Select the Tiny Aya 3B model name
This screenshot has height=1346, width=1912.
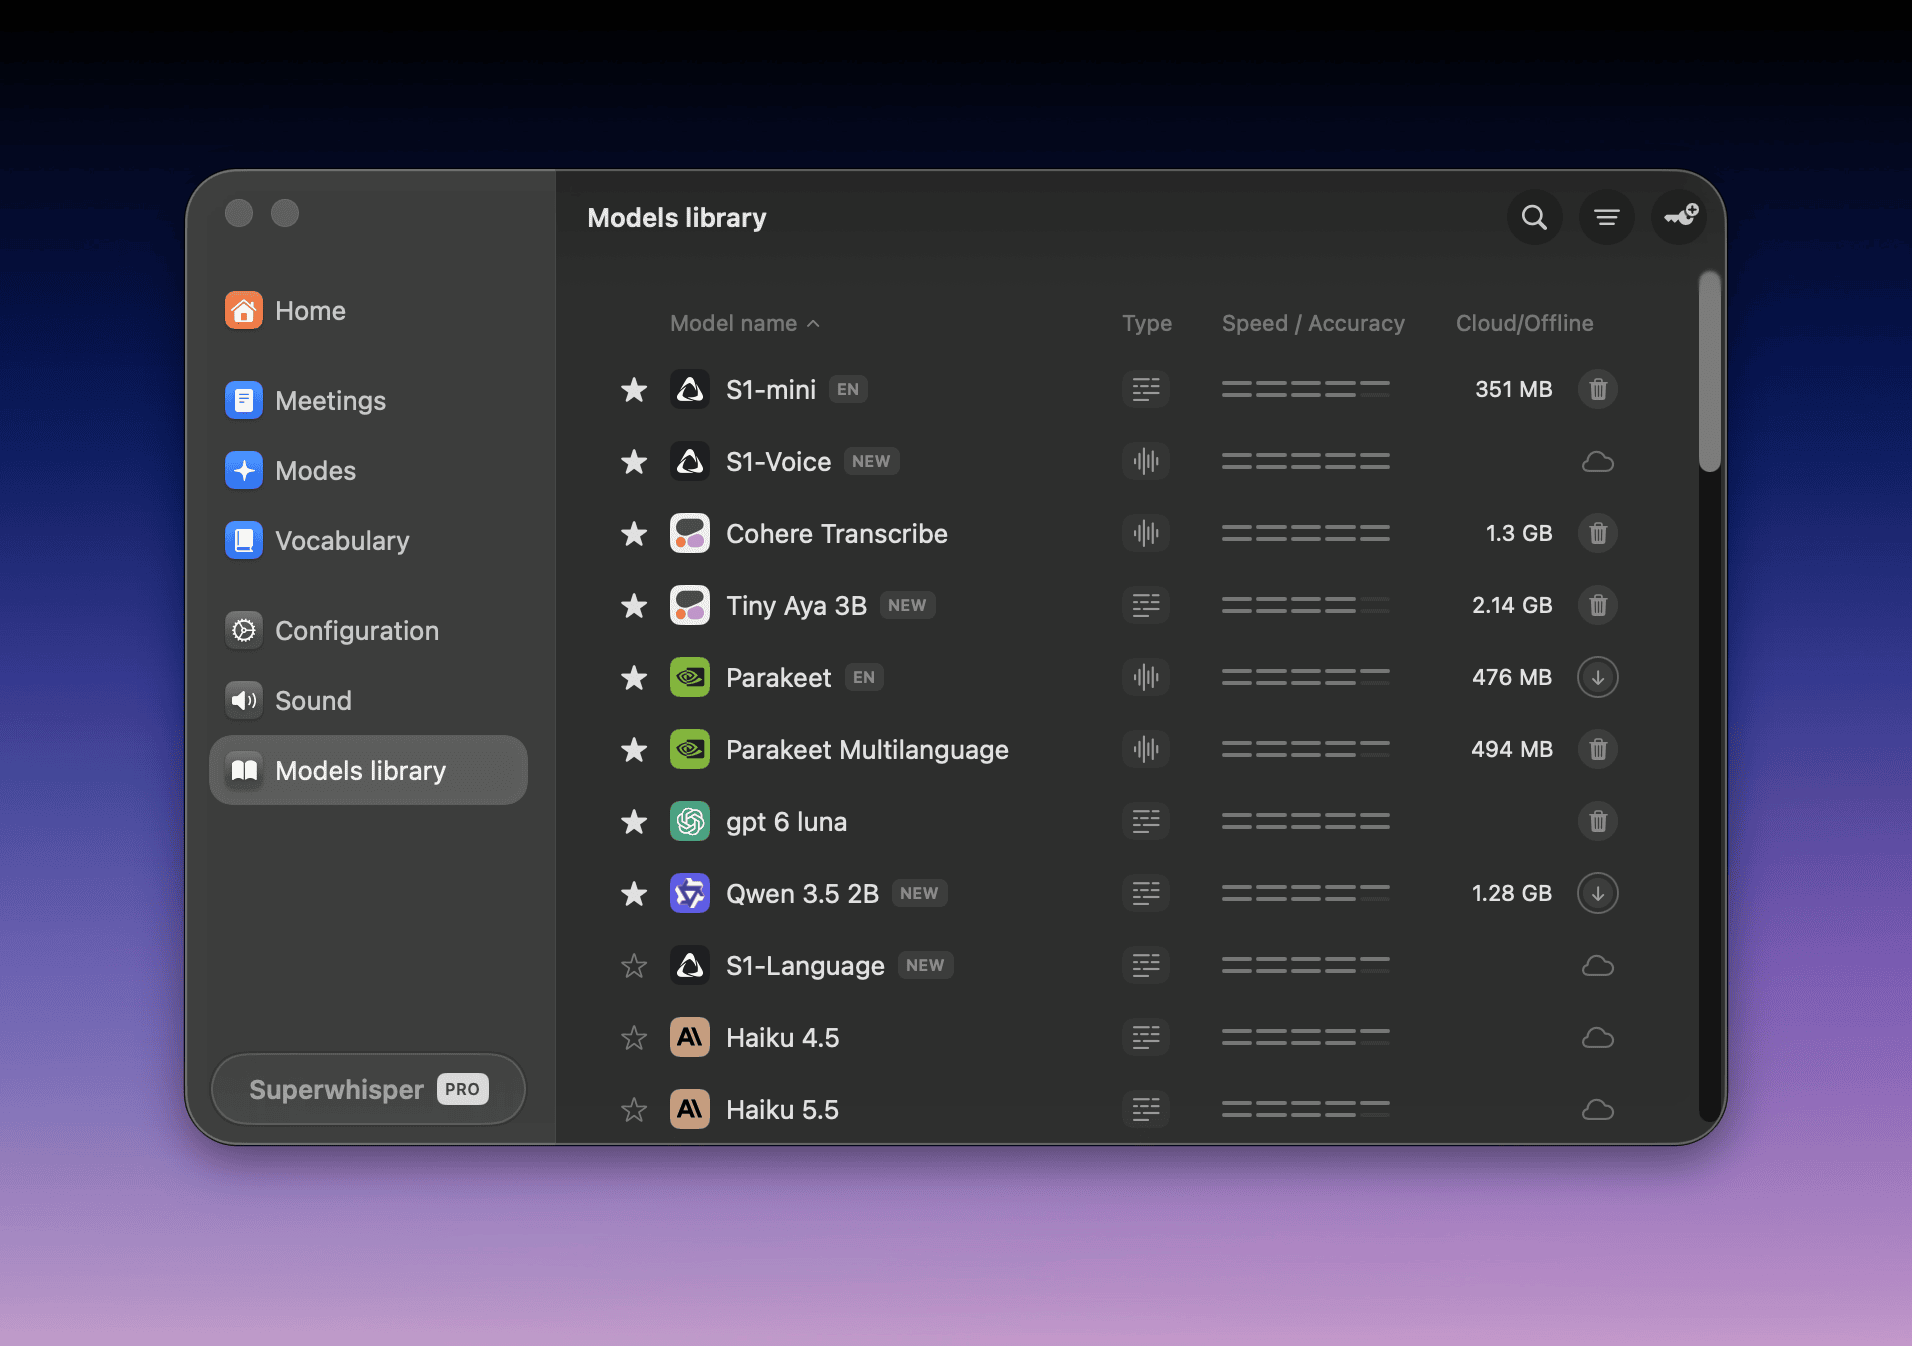coord(796,606)
